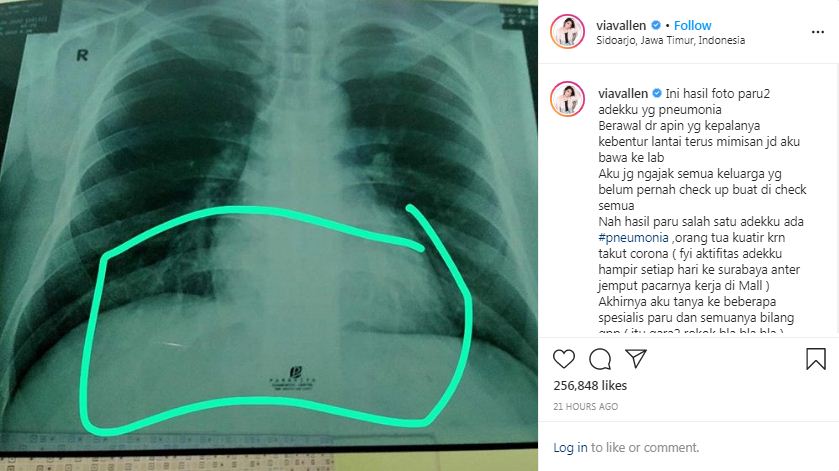This screenshot has height=471, width=839.
Task: Open the comment bubble icon
Action: tap(600, 359)
